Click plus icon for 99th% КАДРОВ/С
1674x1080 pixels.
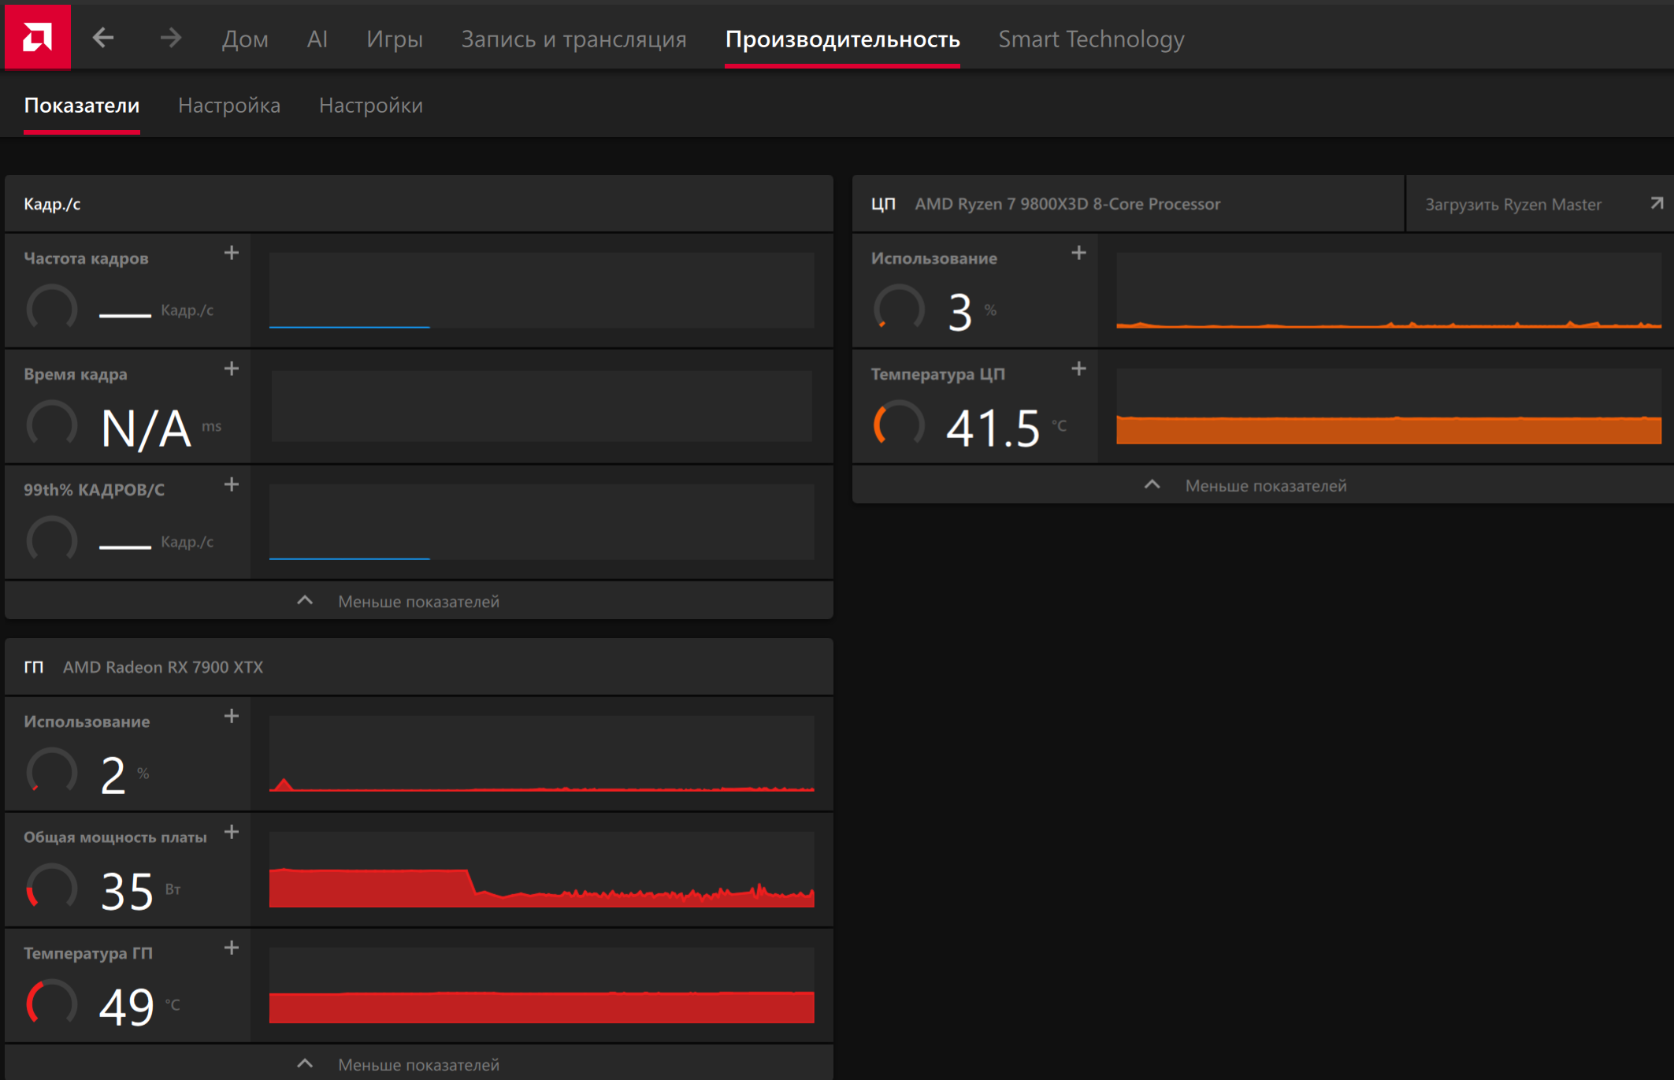(x=231, y=485)
